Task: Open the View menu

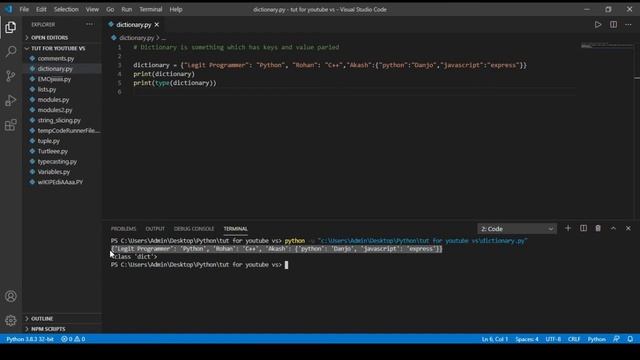Action: (92, 9)
